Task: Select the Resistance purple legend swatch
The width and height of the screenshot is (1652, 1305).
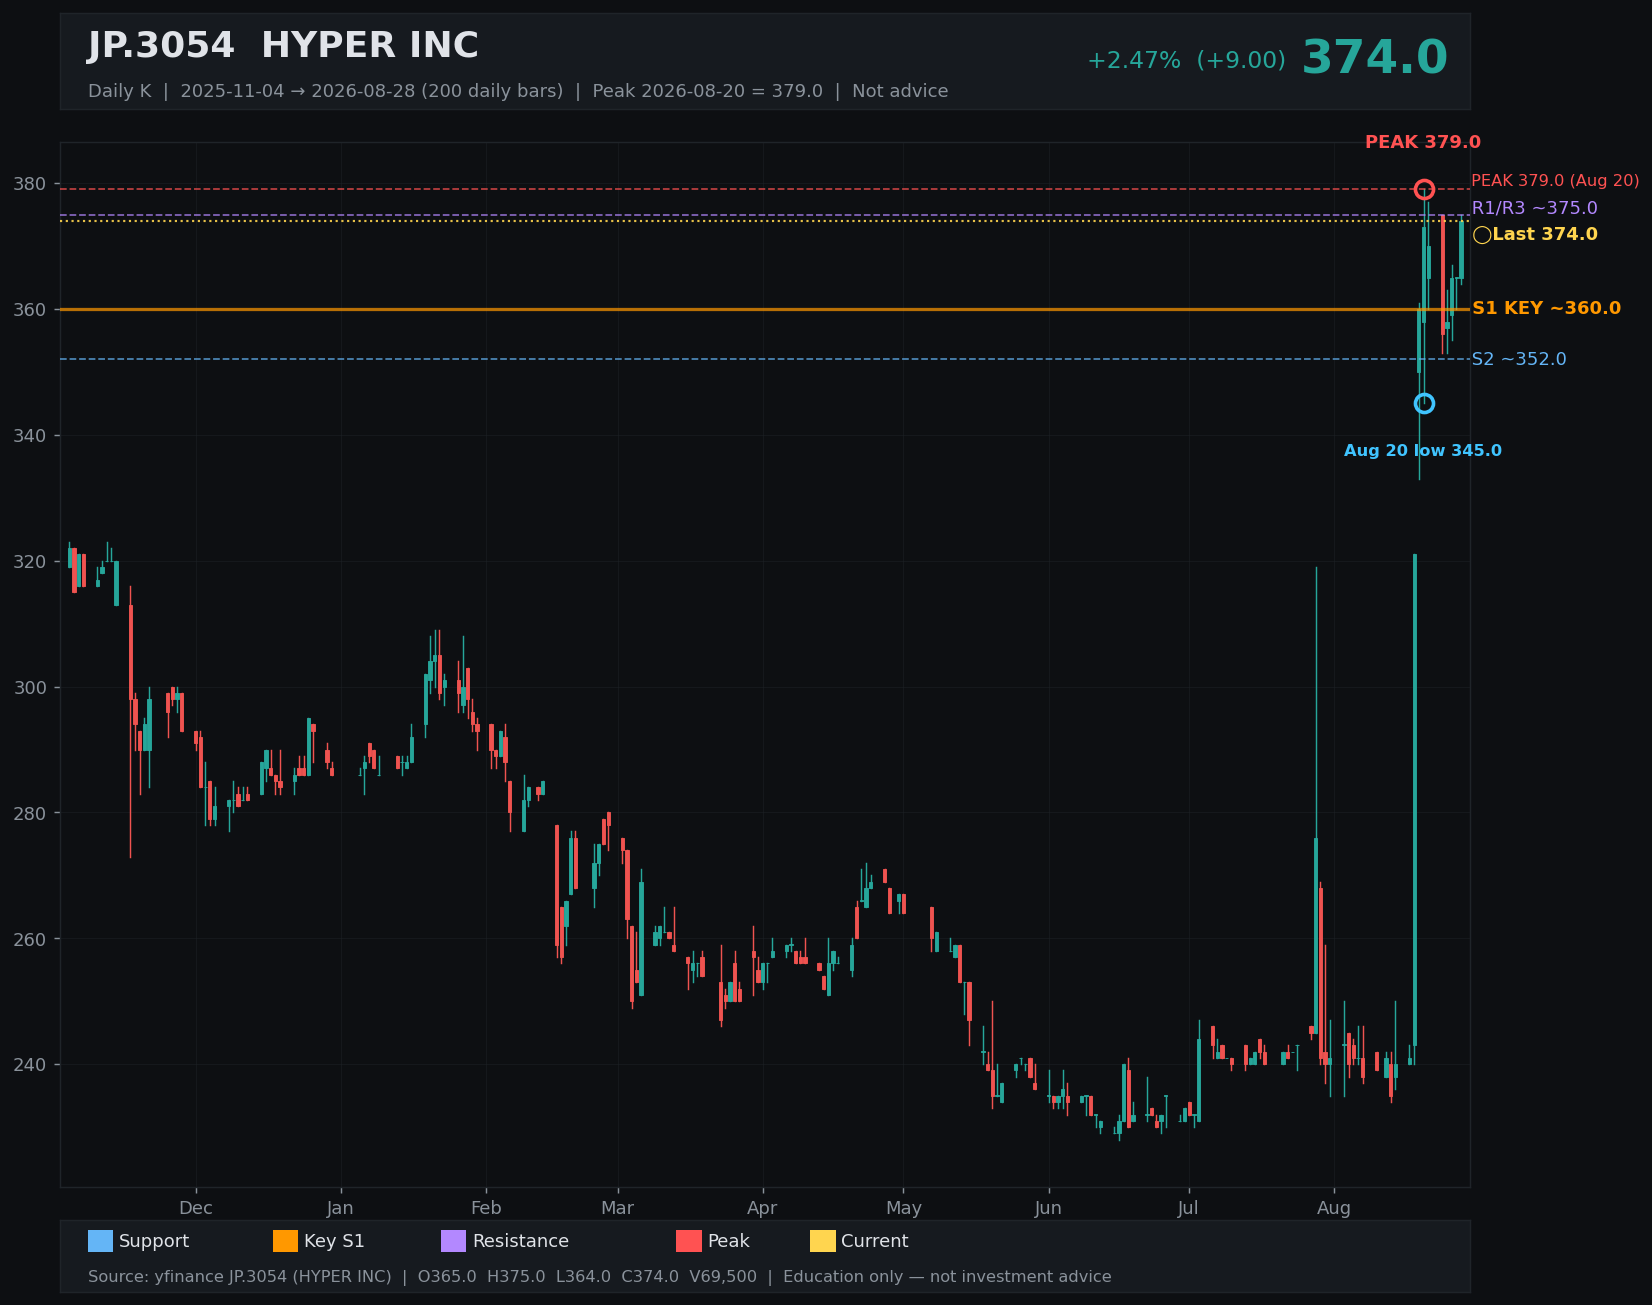Action: [x=453, y=1241]
